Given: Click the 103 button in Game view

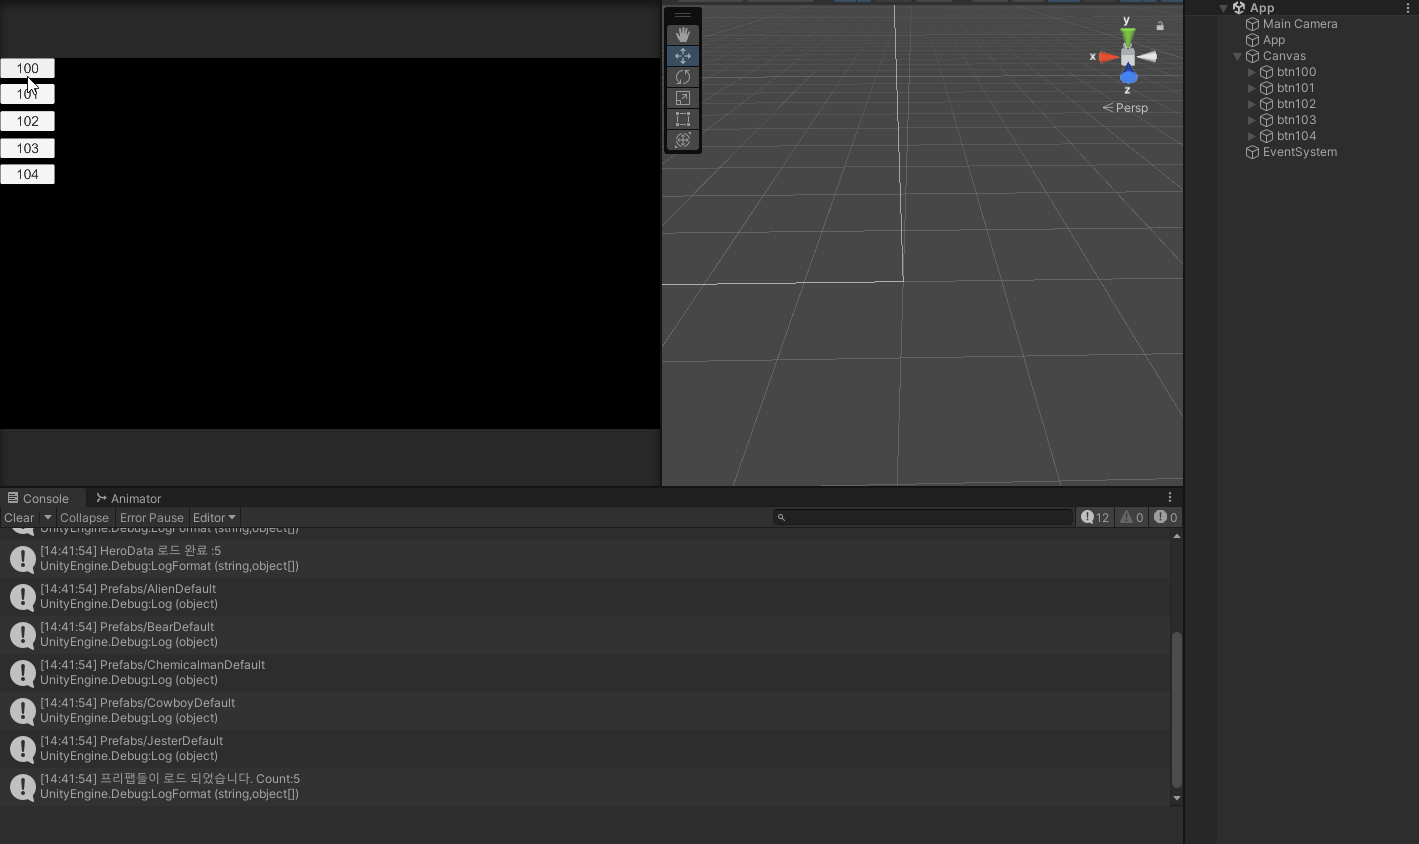Looking at the screenshot, I should [27, 148].
